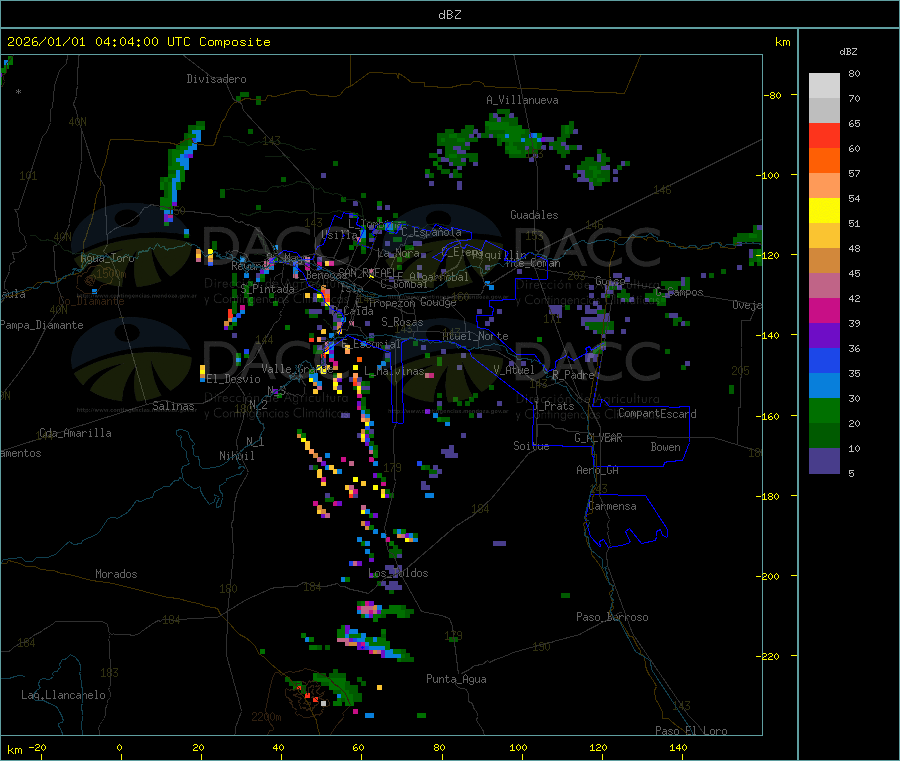The image size is (900, 761).
Task: Click the magenta 39-42 dBZ legend swatch
Action: (x=824, y=310)
